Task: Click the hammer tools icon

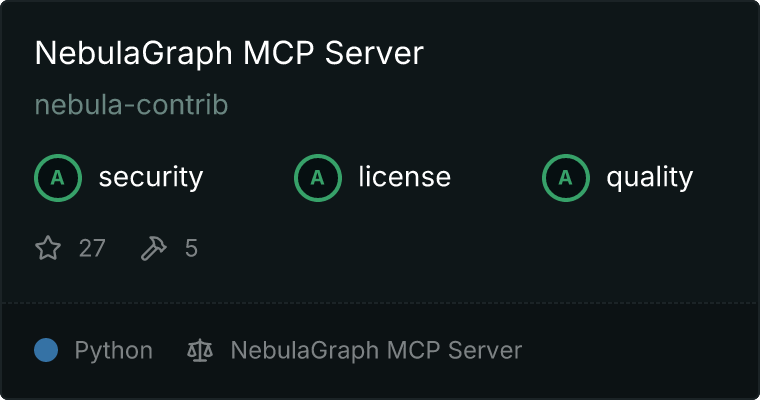Action: point(154,248)
